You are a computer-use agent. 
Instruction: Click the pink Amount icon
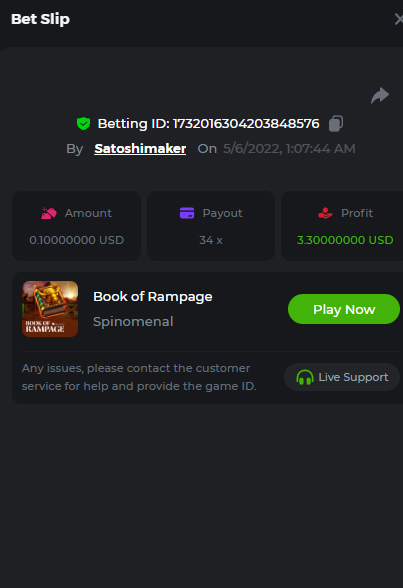tap(49, 213)
